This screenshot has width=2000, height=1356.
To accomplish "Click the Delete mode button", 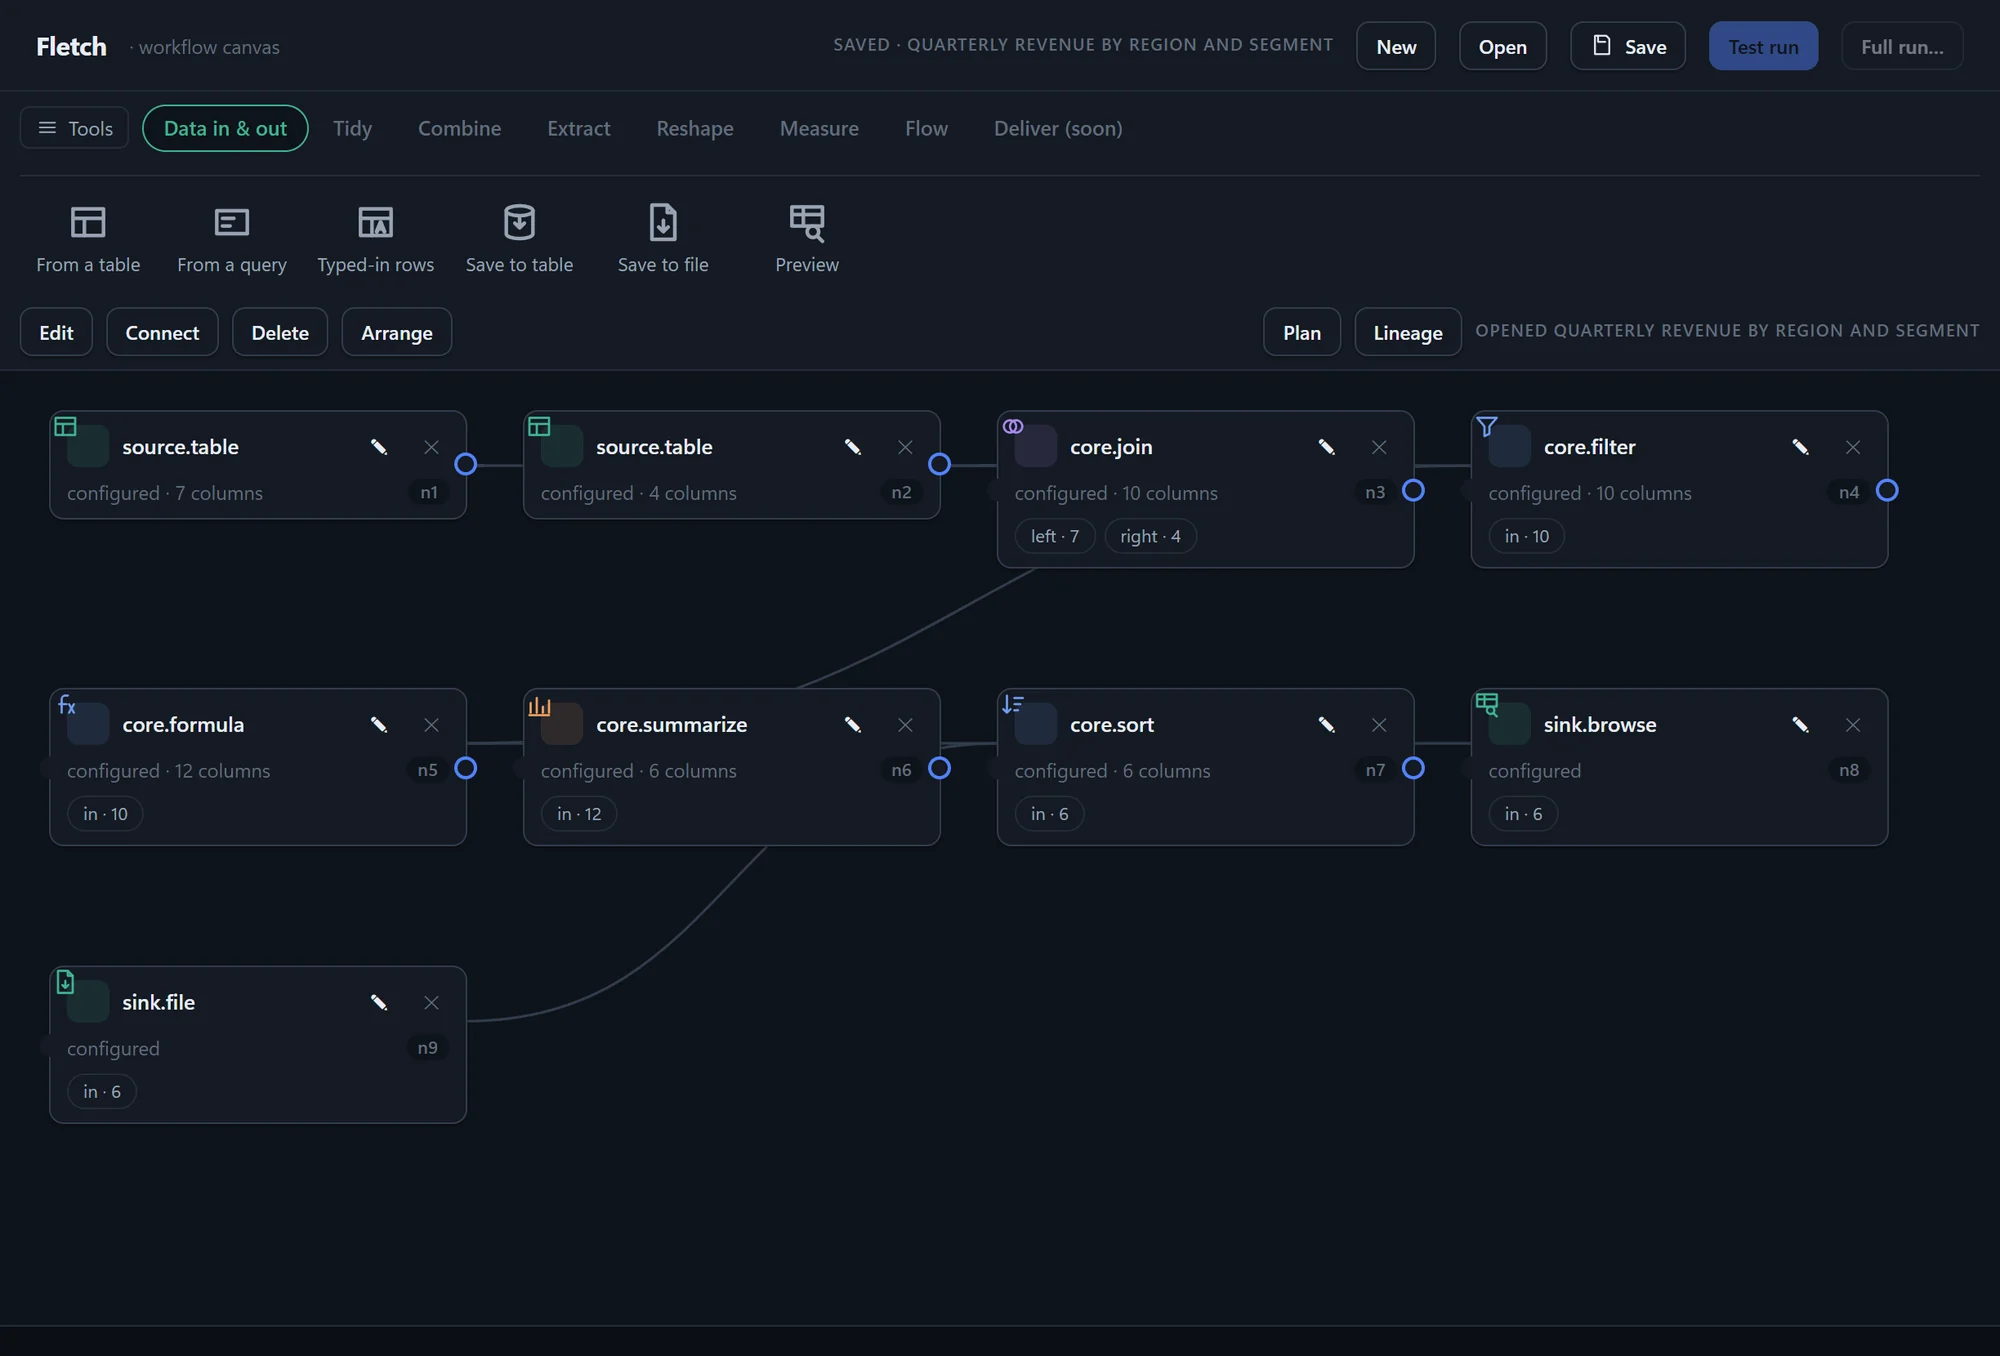I will [x=280, y=332].
